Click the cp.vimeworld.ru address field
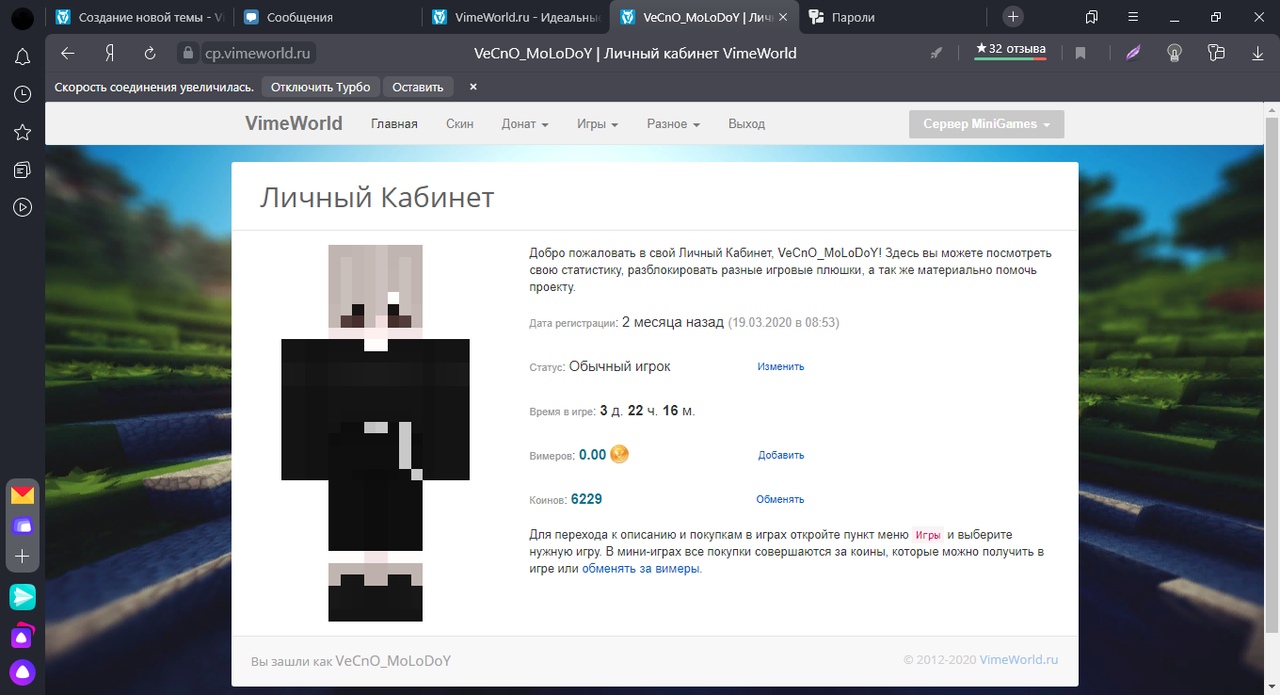Screen dimensions: 1280x695 pyautogui.click(x=258, y=53)
